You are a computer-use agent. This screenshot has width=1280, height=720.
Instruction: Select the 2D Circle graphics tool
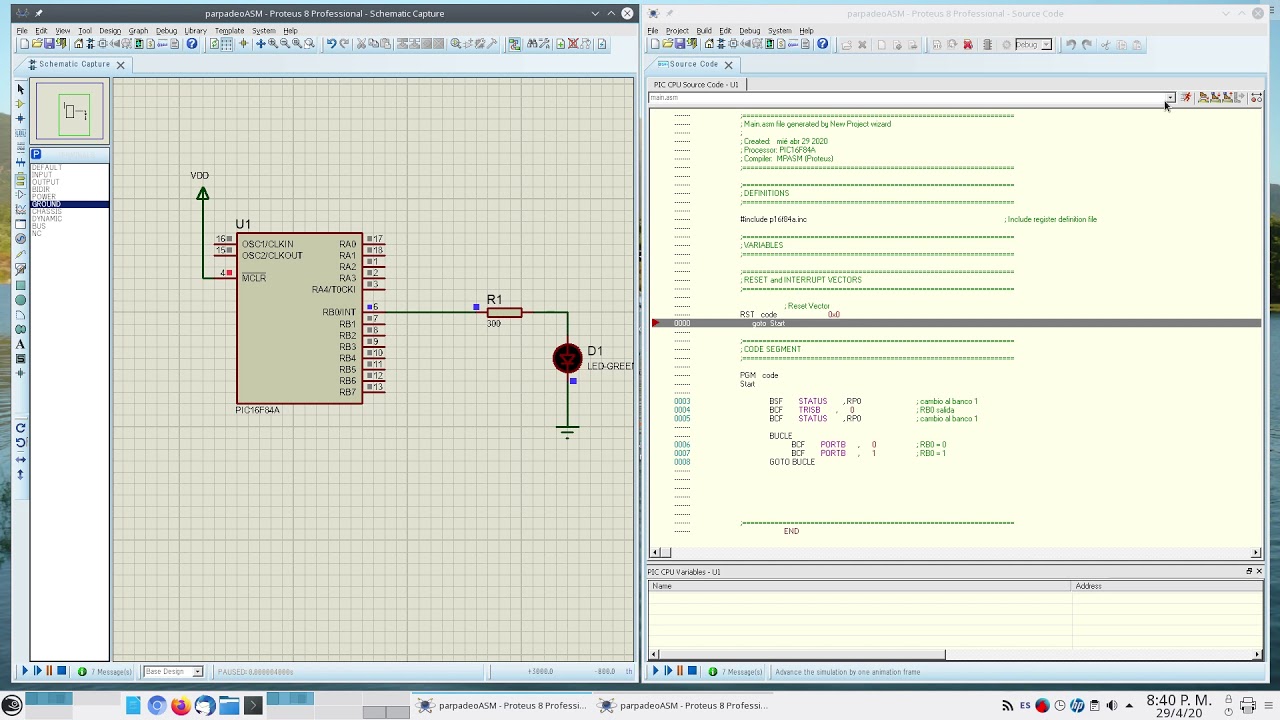coord(20,300)
